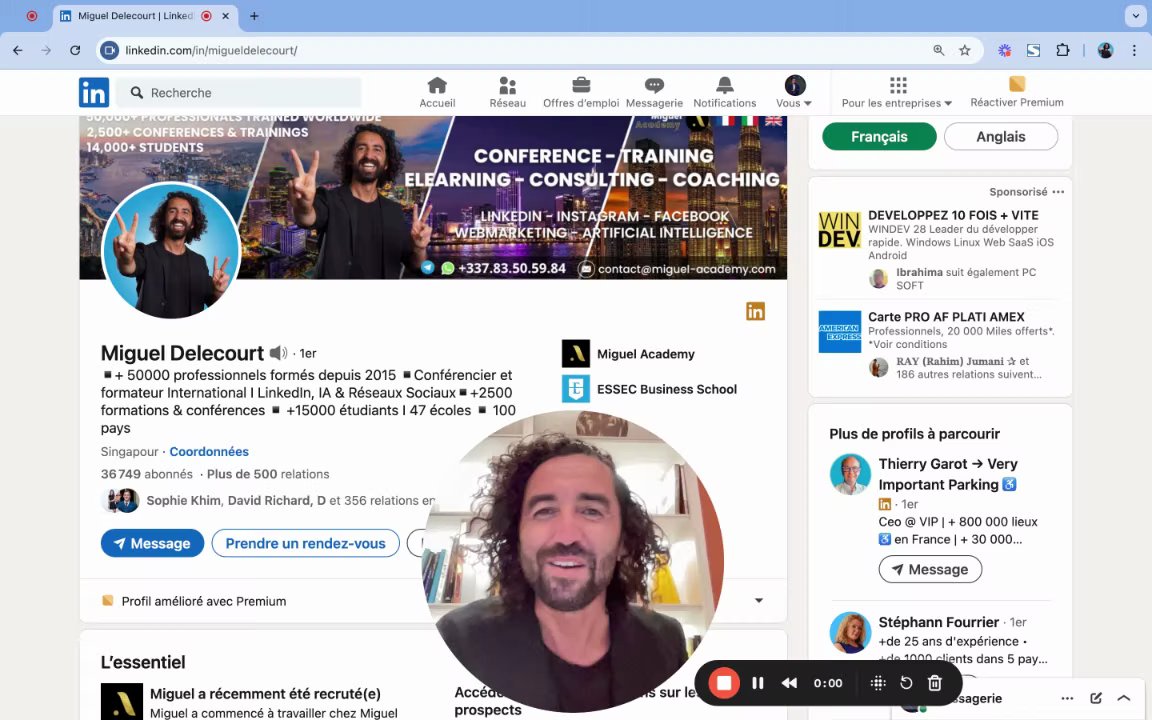Open Offres d'emploi jobs page
This screenshot has height=720, width=1152.
tap(580, 93)
